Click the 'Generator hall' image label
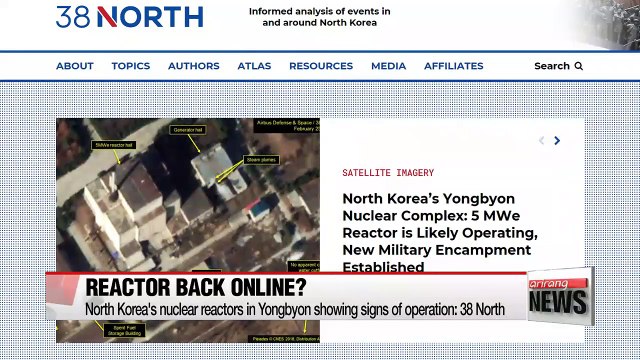Image resolution: width=640 pixels, height=360 pixels. 188,130
